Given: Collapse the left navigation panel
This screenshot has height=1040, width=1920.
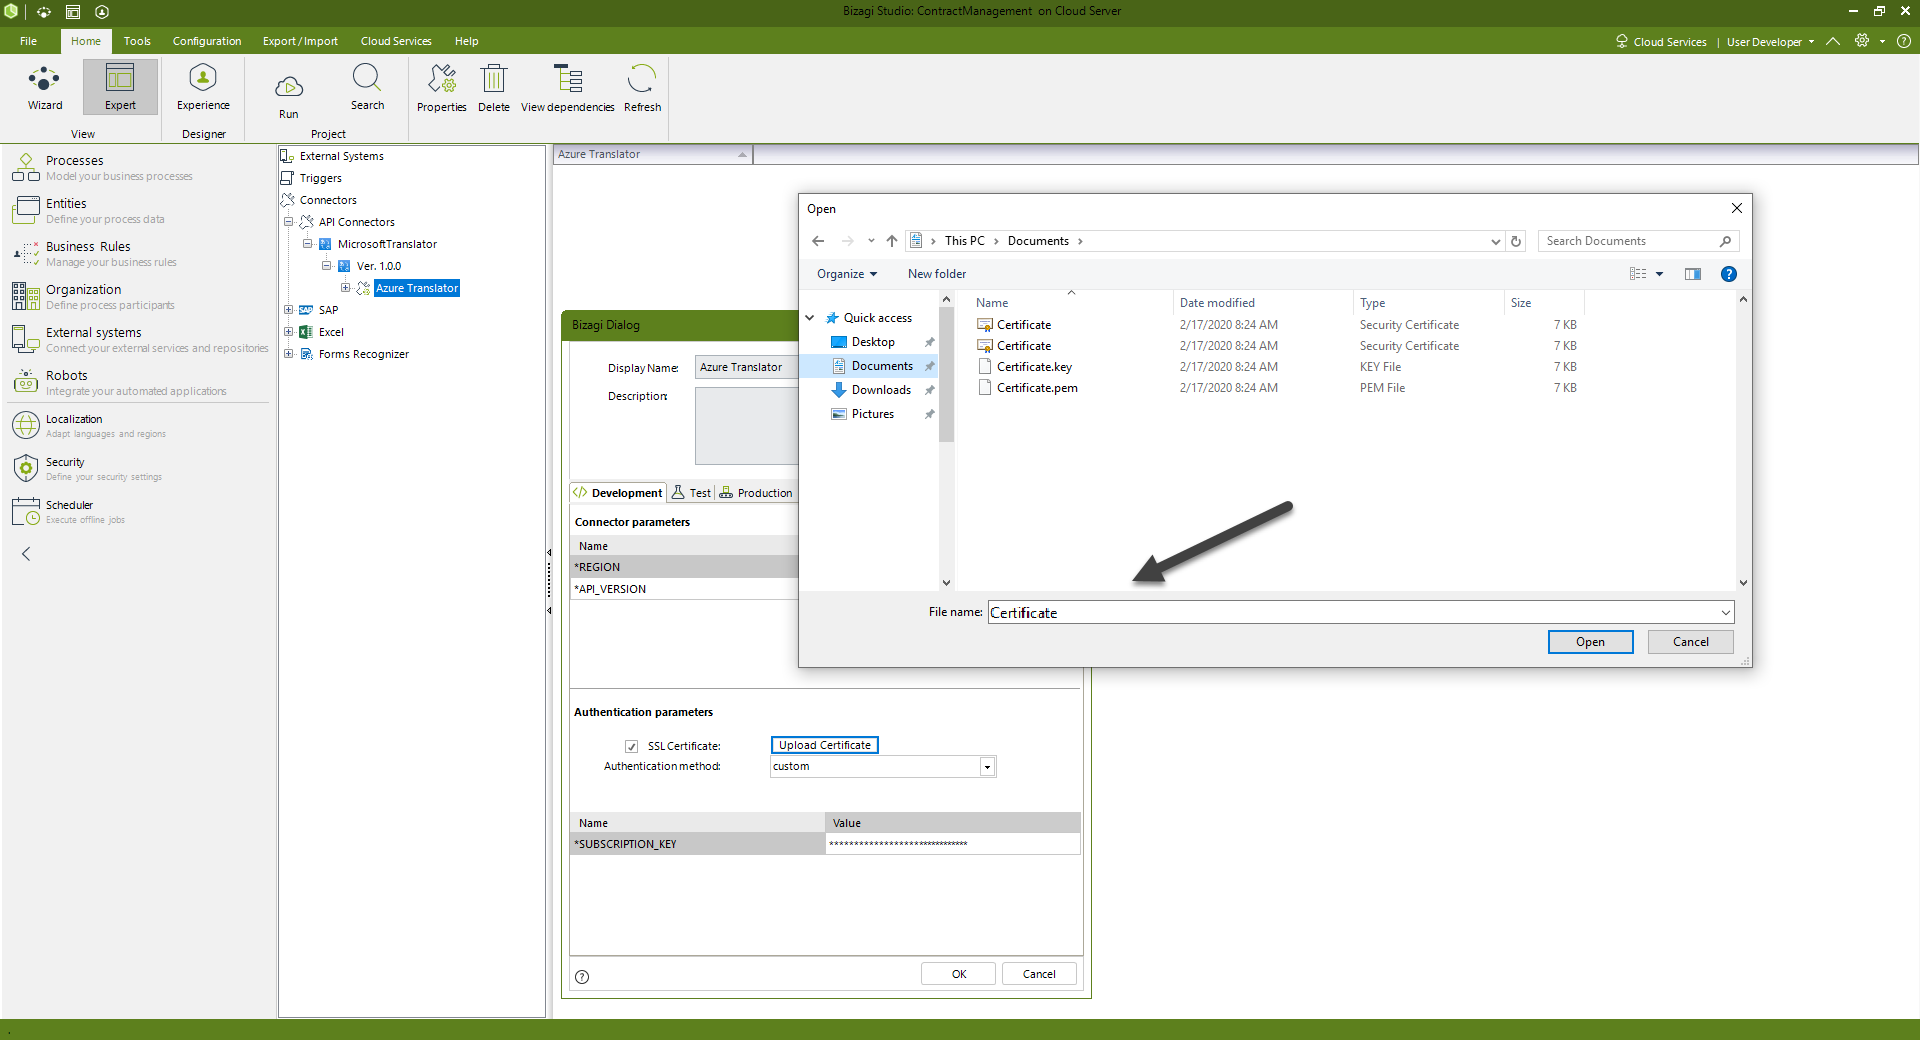Looking at the screenshot, I should pos(26,554).
